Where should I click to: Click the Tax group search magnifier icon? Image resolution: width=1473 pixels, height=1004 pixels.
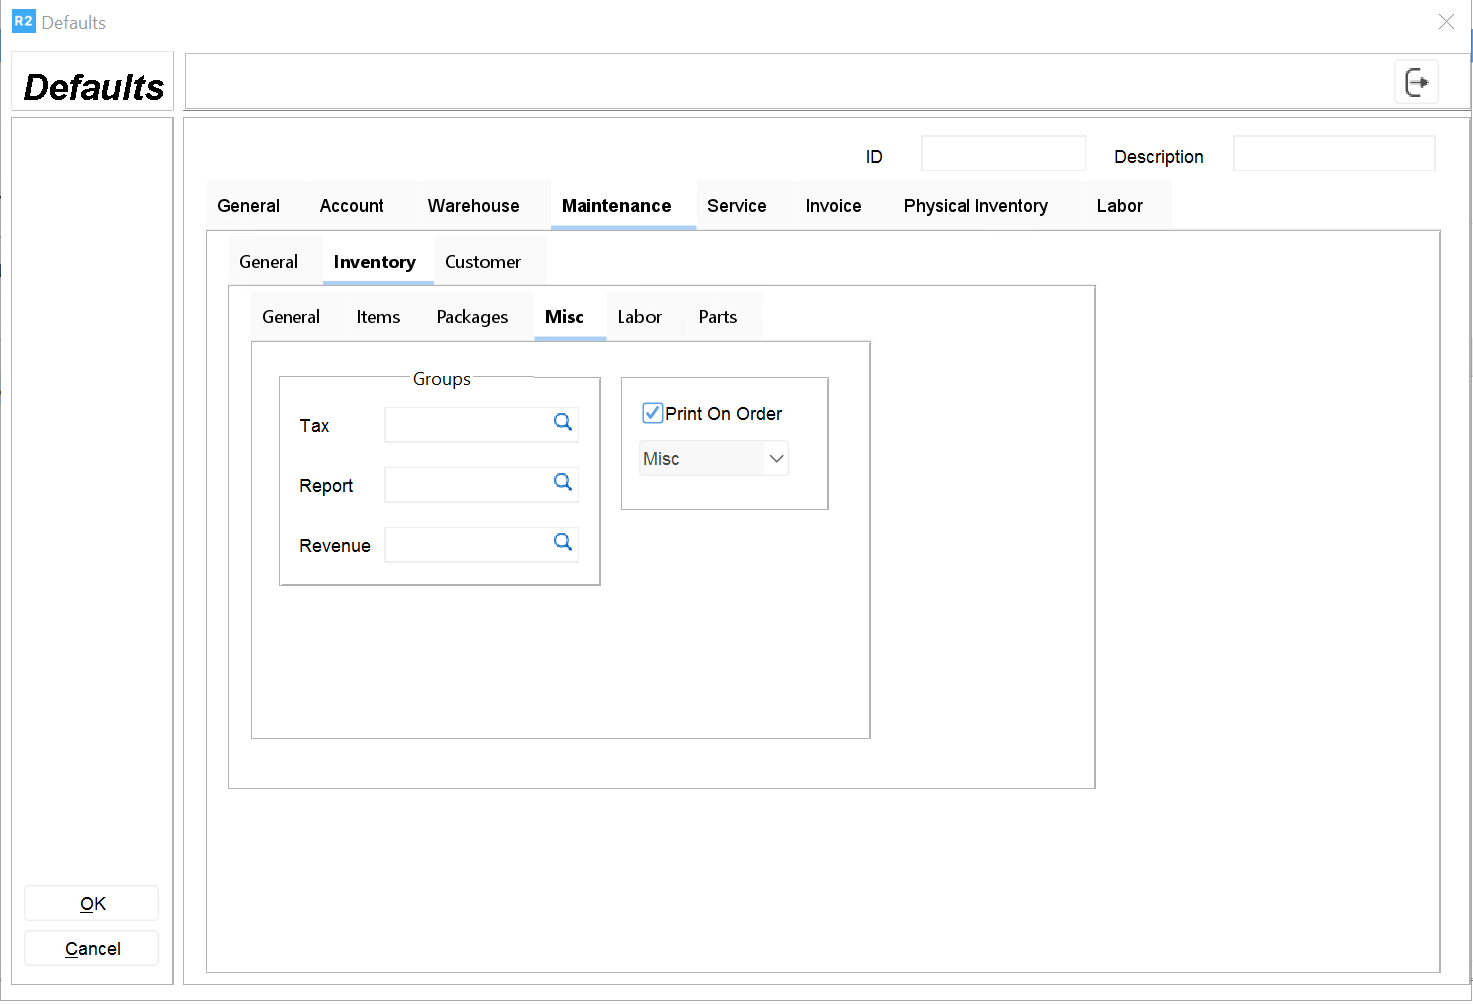(x=563, y=423)
